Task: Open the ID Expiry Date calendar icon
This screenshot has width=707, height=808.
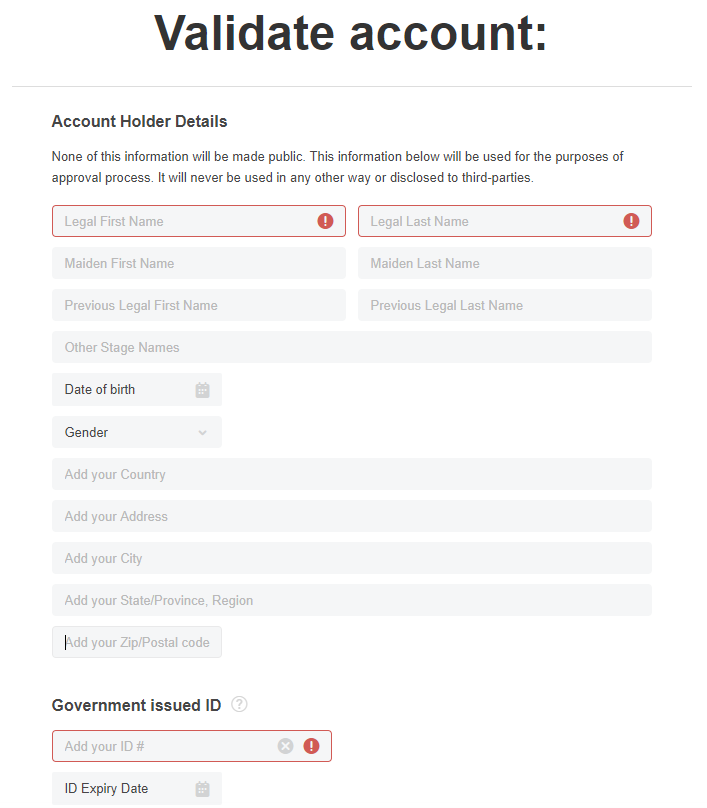Action: click(203, 788)
